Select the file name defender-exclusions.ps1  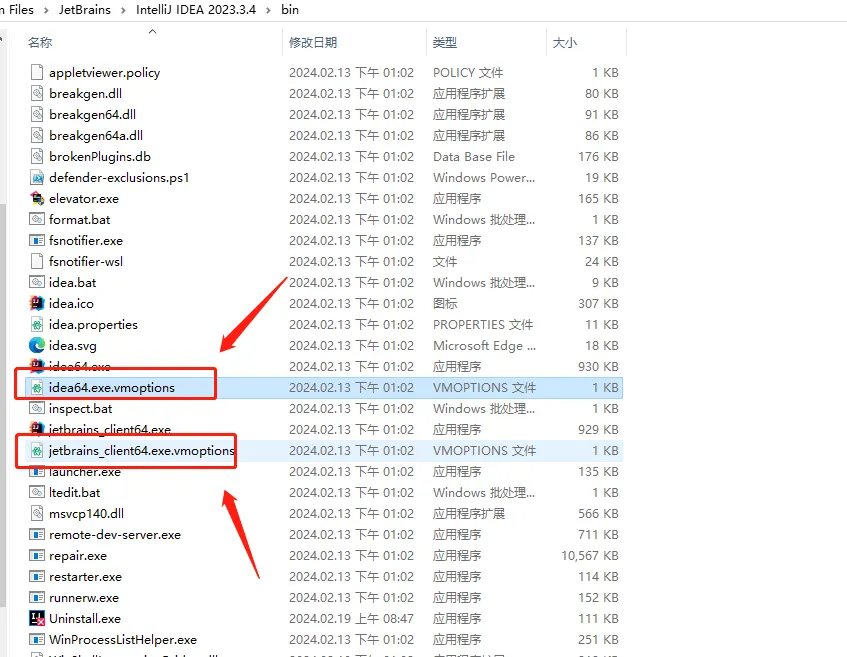point(119,178)
